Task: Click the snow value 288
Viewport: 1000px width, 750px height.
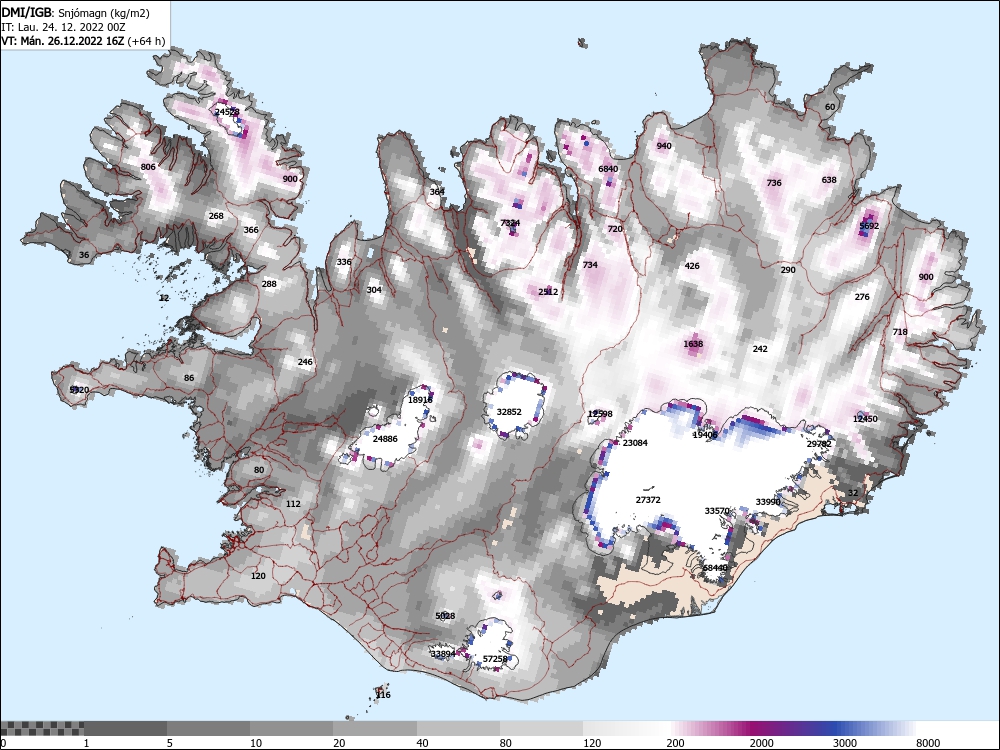Action: pyautogui.click(x=269, y=284)
